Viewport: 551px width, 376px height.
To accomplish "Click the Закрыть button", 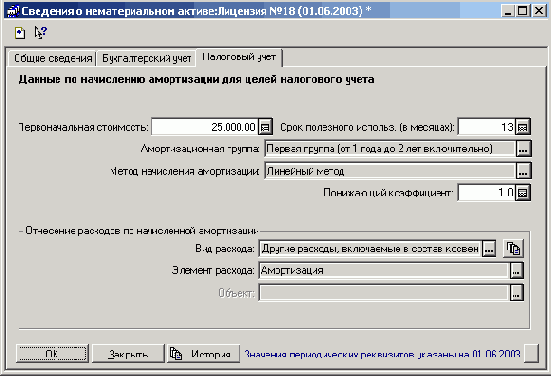I will click(128, 354).
